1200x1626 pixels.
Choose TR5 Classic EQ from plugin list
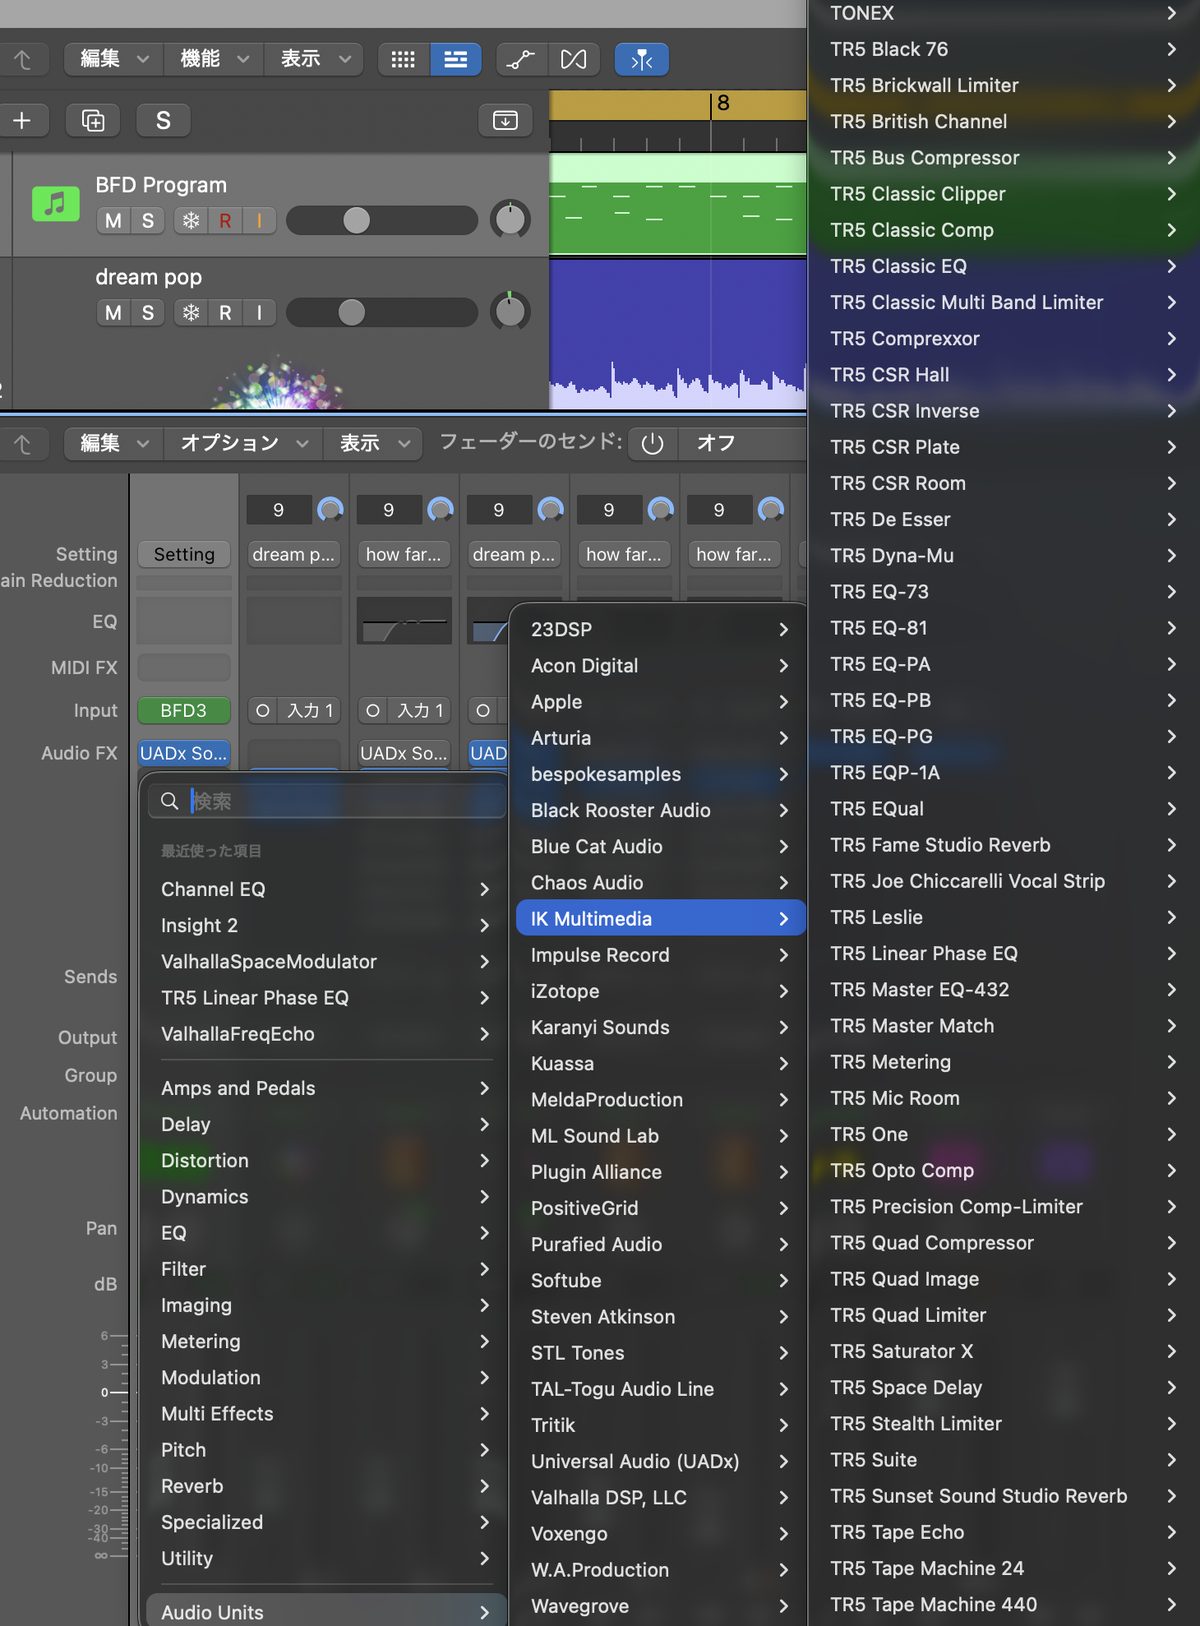click(1004, 266)
